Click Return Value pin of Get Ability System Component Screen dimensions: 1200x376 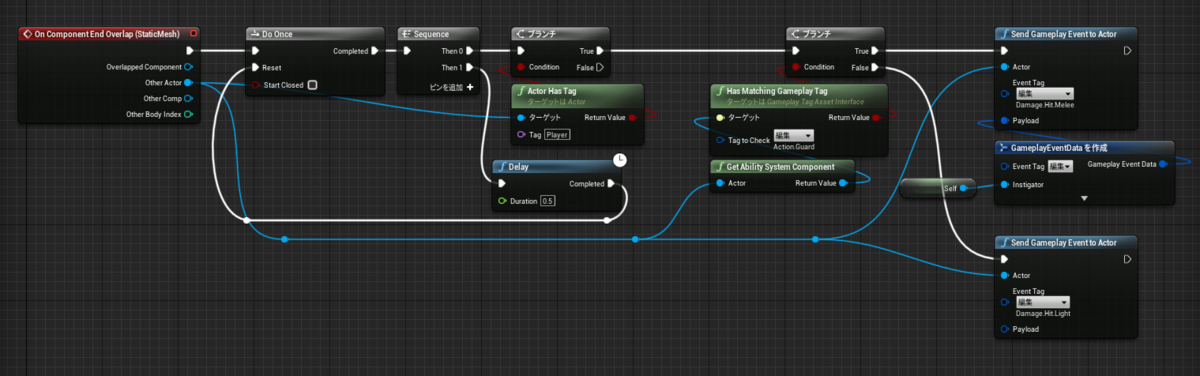(843, 183)
